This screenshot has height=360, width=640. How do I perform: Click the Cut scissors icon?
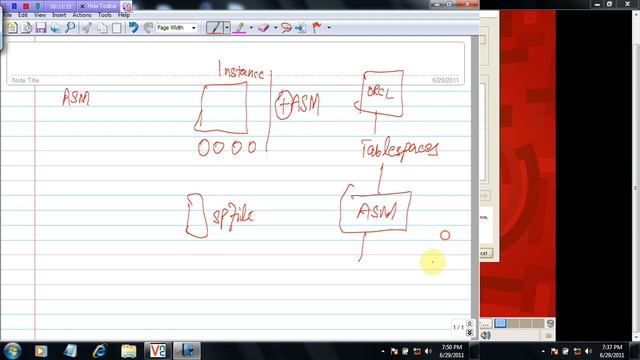click(87, 28)
